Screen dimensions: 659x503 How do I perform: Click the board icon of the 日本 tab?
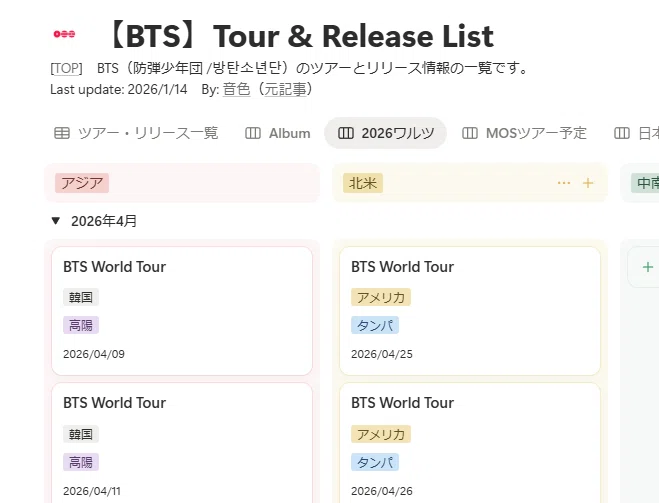point(622,133)
